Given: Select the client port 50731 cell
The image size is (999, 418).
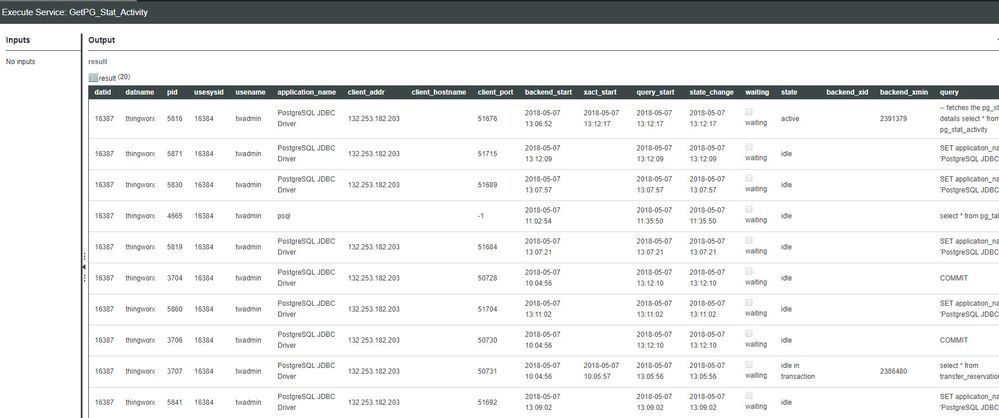Looking at the screenshot, I should tap(487, 371).
